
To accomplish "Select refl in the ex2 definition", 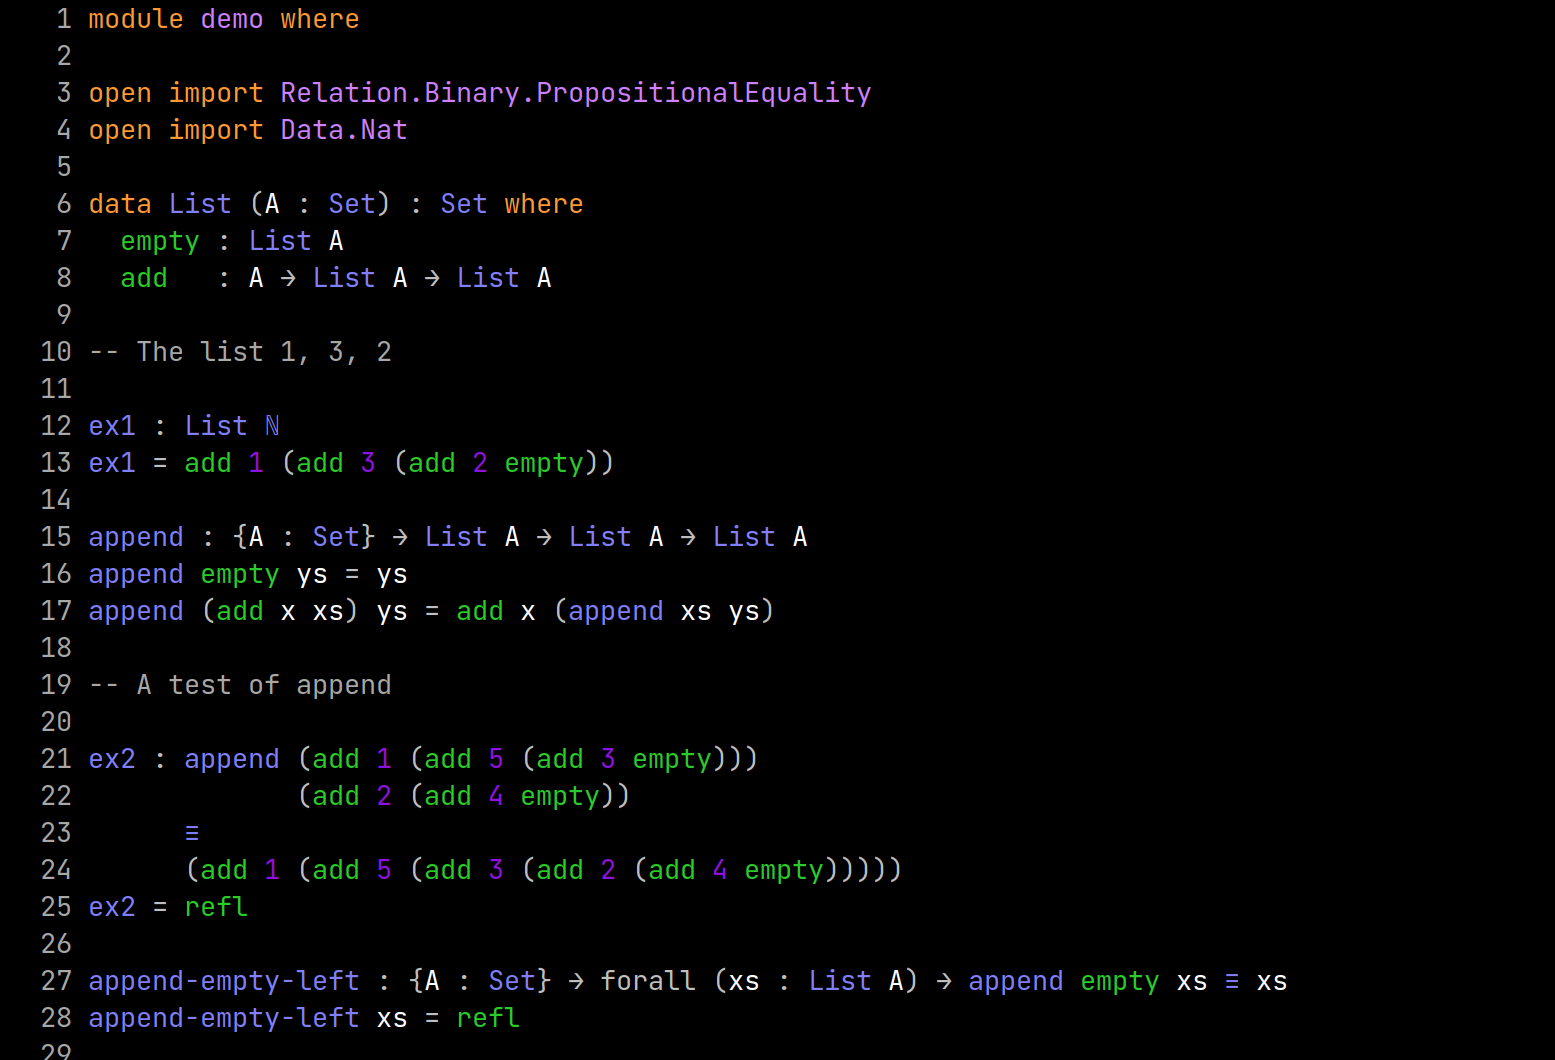I will [215, 906].
